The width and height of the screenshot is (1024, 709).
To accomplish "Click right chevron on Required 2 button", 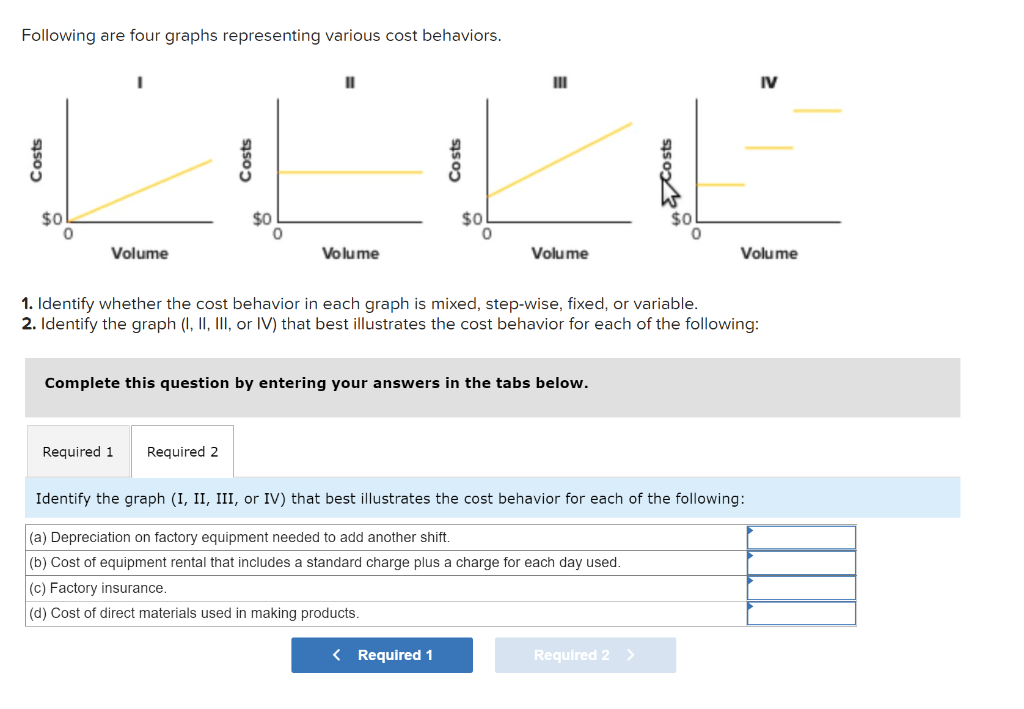I will (x=630, y=655).
